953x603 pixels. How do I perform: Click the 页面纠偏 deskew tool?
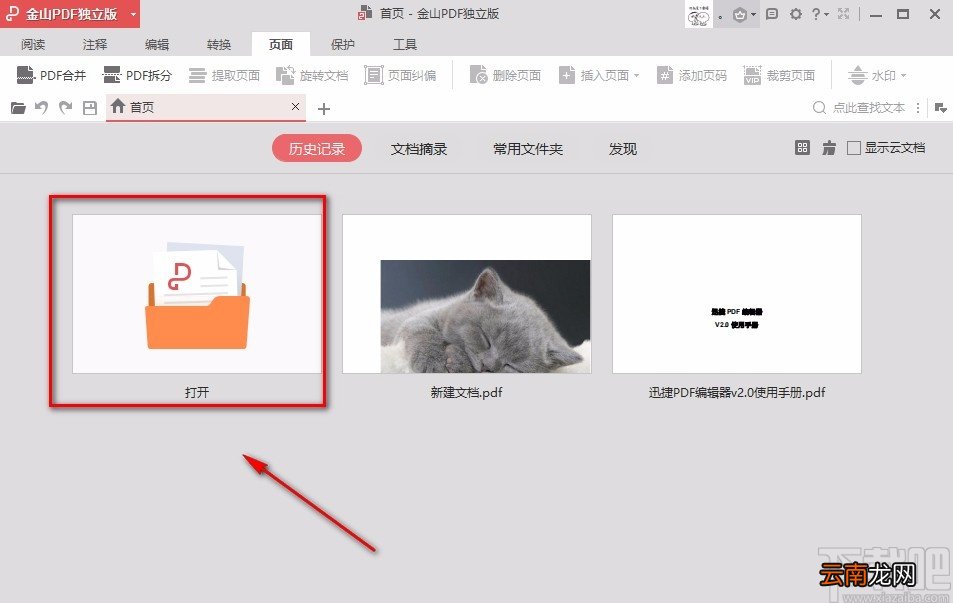[x=400, y=75]
